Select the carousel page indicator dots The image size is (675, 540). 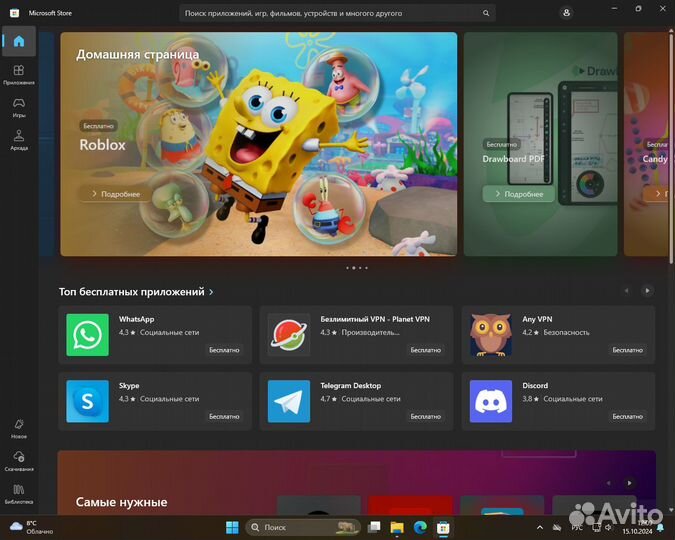click(357, 268)
